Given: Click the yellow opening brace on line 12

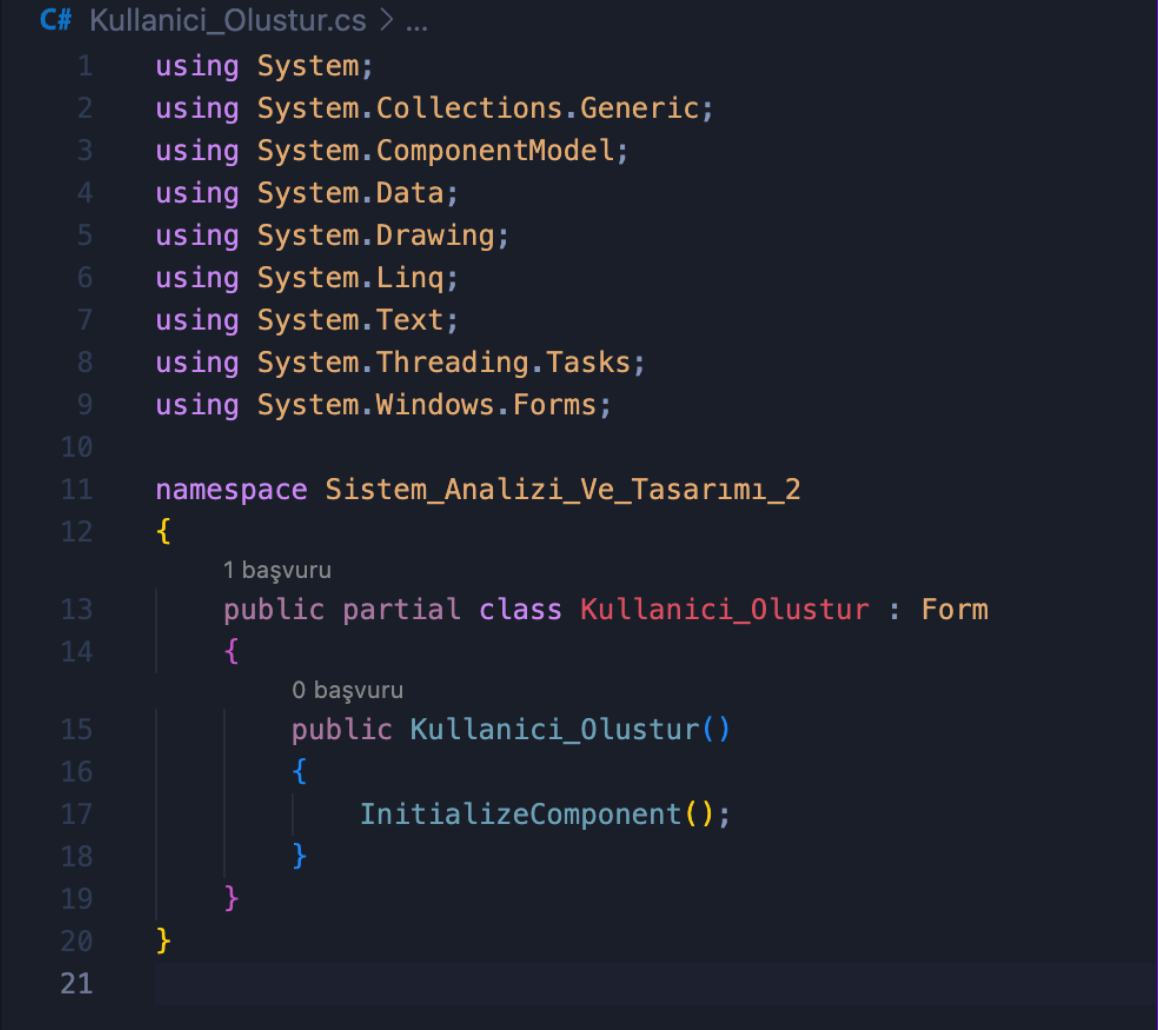Looking at the screenshot, I should point(164,531).
